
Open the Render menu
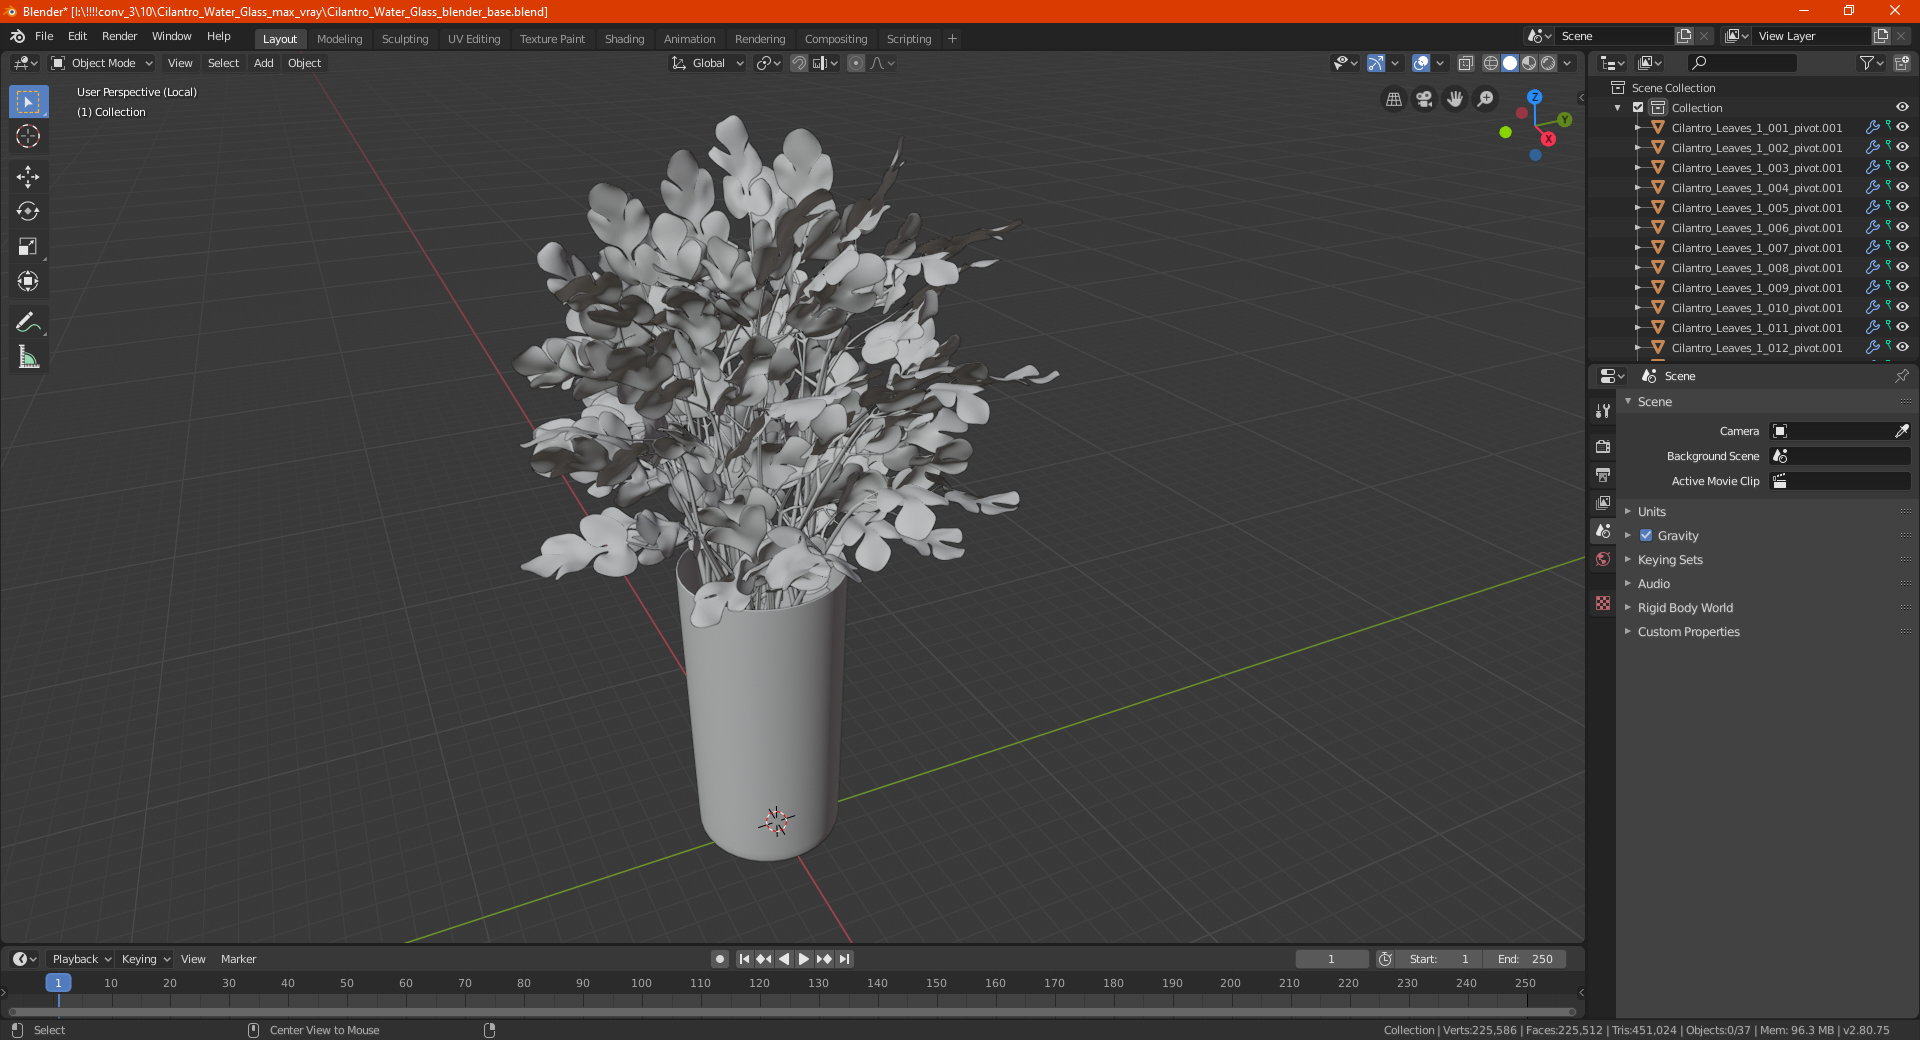click(119, 36)
